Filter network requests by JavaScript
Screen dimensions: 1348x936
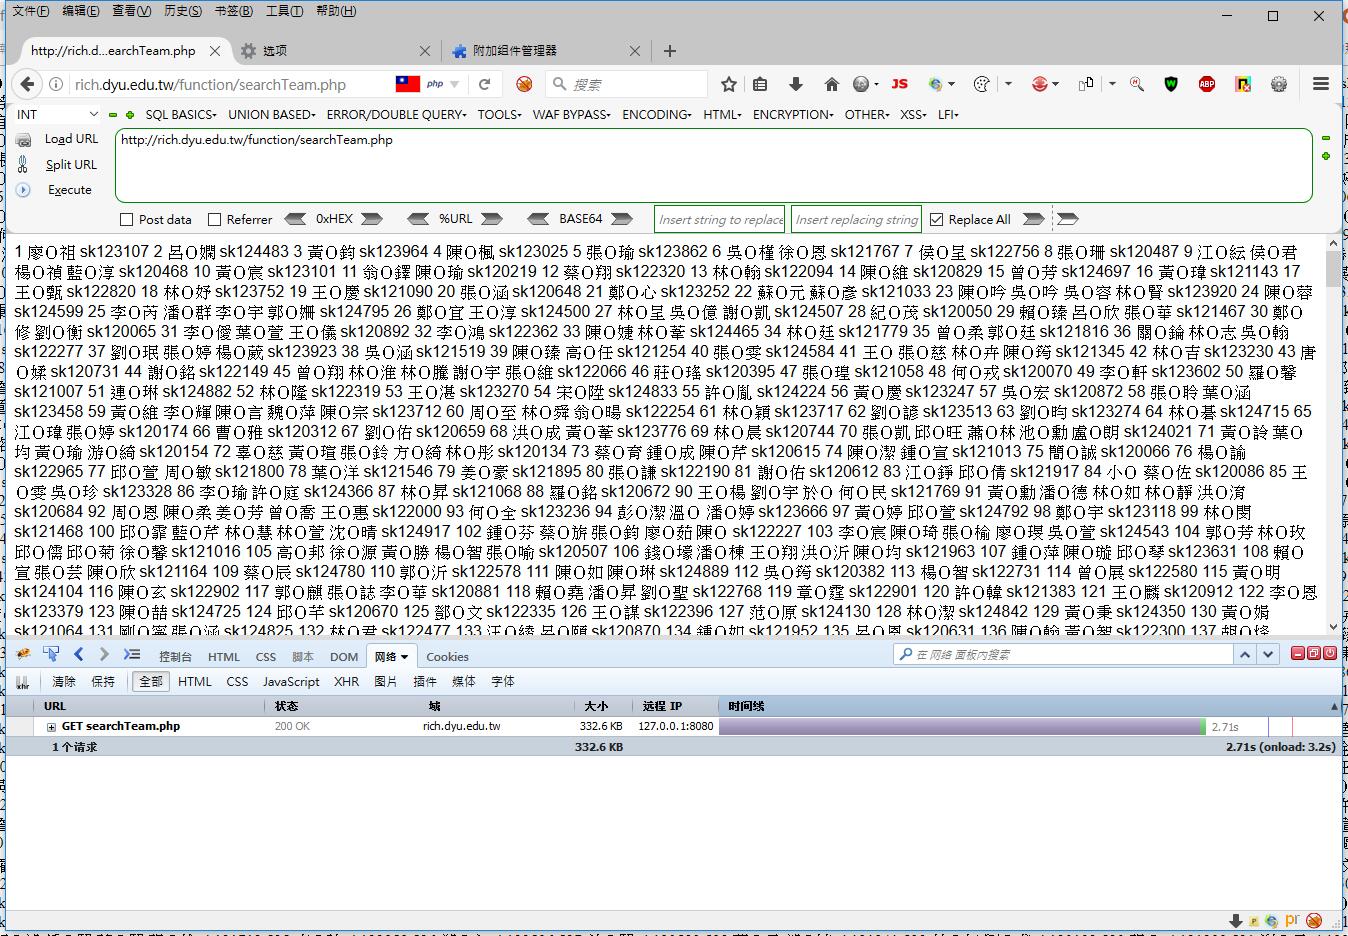(291, 681)
